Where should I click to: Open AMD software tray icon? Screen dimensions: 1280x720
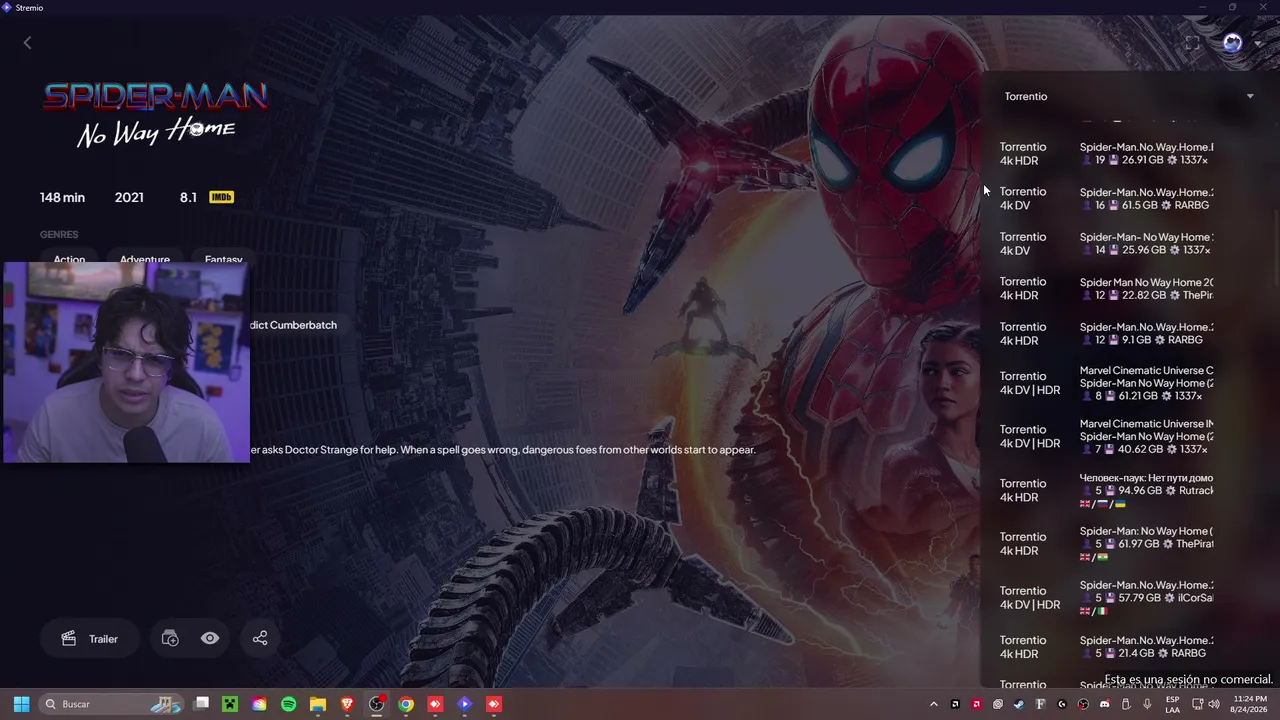[x=977, y=704]
